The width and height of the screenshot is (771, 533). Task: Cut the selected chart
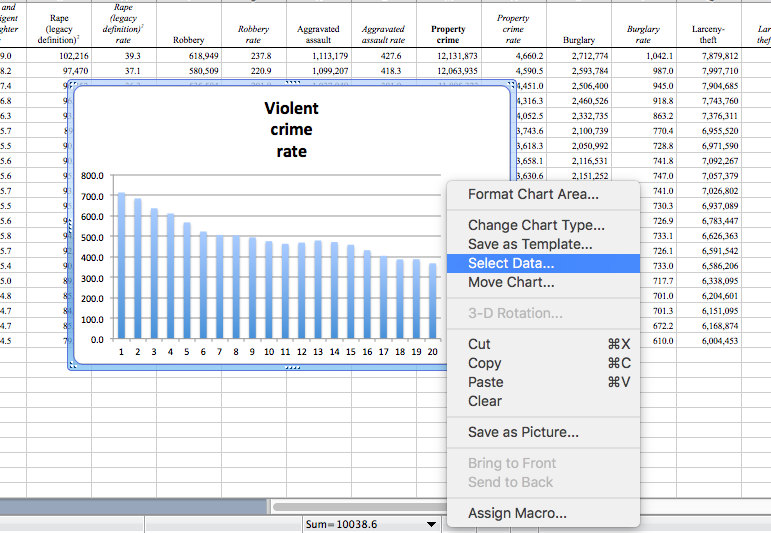[479, 344]
